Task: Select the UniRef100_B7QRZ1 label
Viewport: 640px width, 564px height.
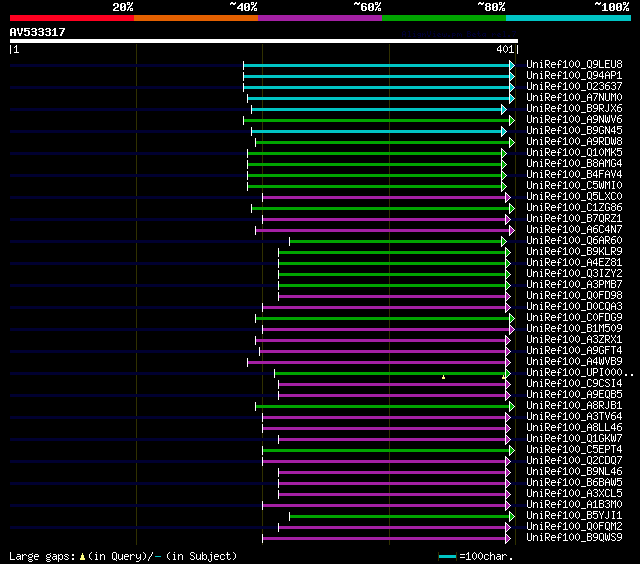Action: (574, 219)
